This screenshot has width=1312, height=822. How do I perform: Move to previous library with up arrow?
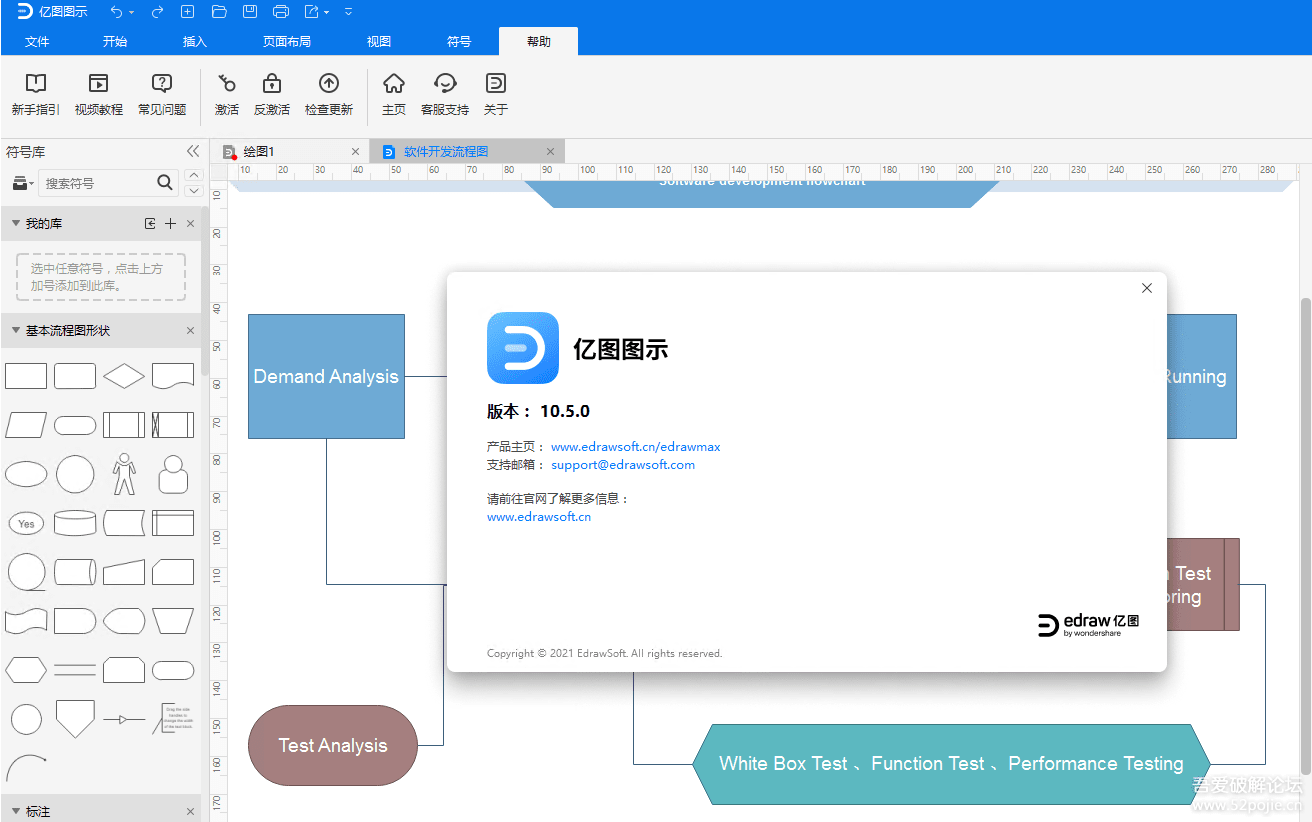point(194,175)
